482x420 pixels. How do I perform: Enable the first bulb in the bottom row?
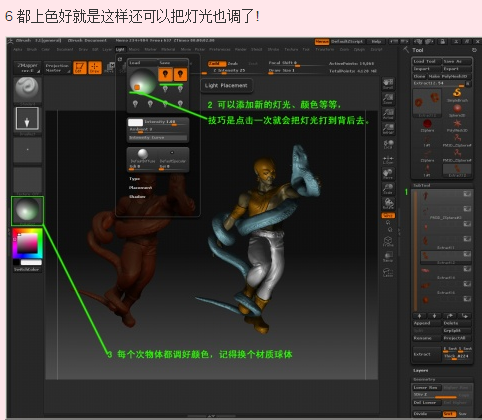(135, 104)
